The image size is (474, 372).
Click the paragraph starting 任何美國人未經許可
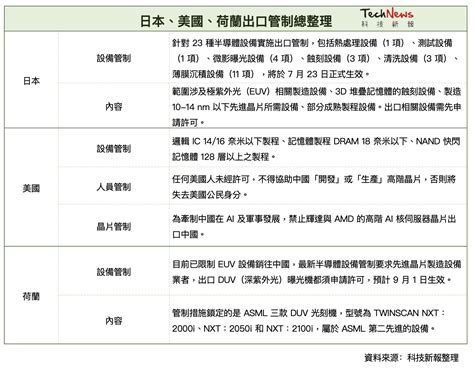click(x=314, y=187)
